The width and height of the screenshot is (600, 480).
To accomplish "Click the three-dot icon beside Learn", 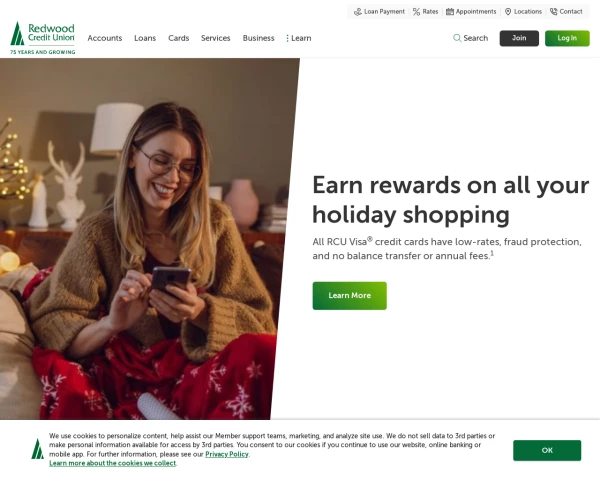I will (x=287, y=38).
